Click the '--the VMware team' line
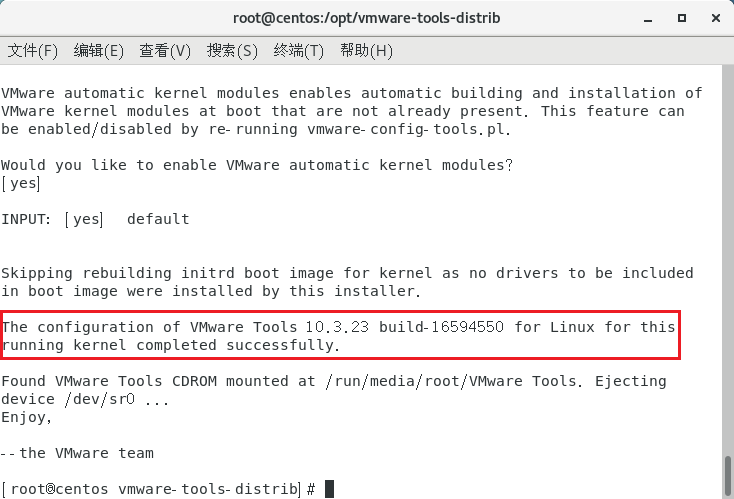The width and height of the screenshot is (734, 499). tap(77, 453)
